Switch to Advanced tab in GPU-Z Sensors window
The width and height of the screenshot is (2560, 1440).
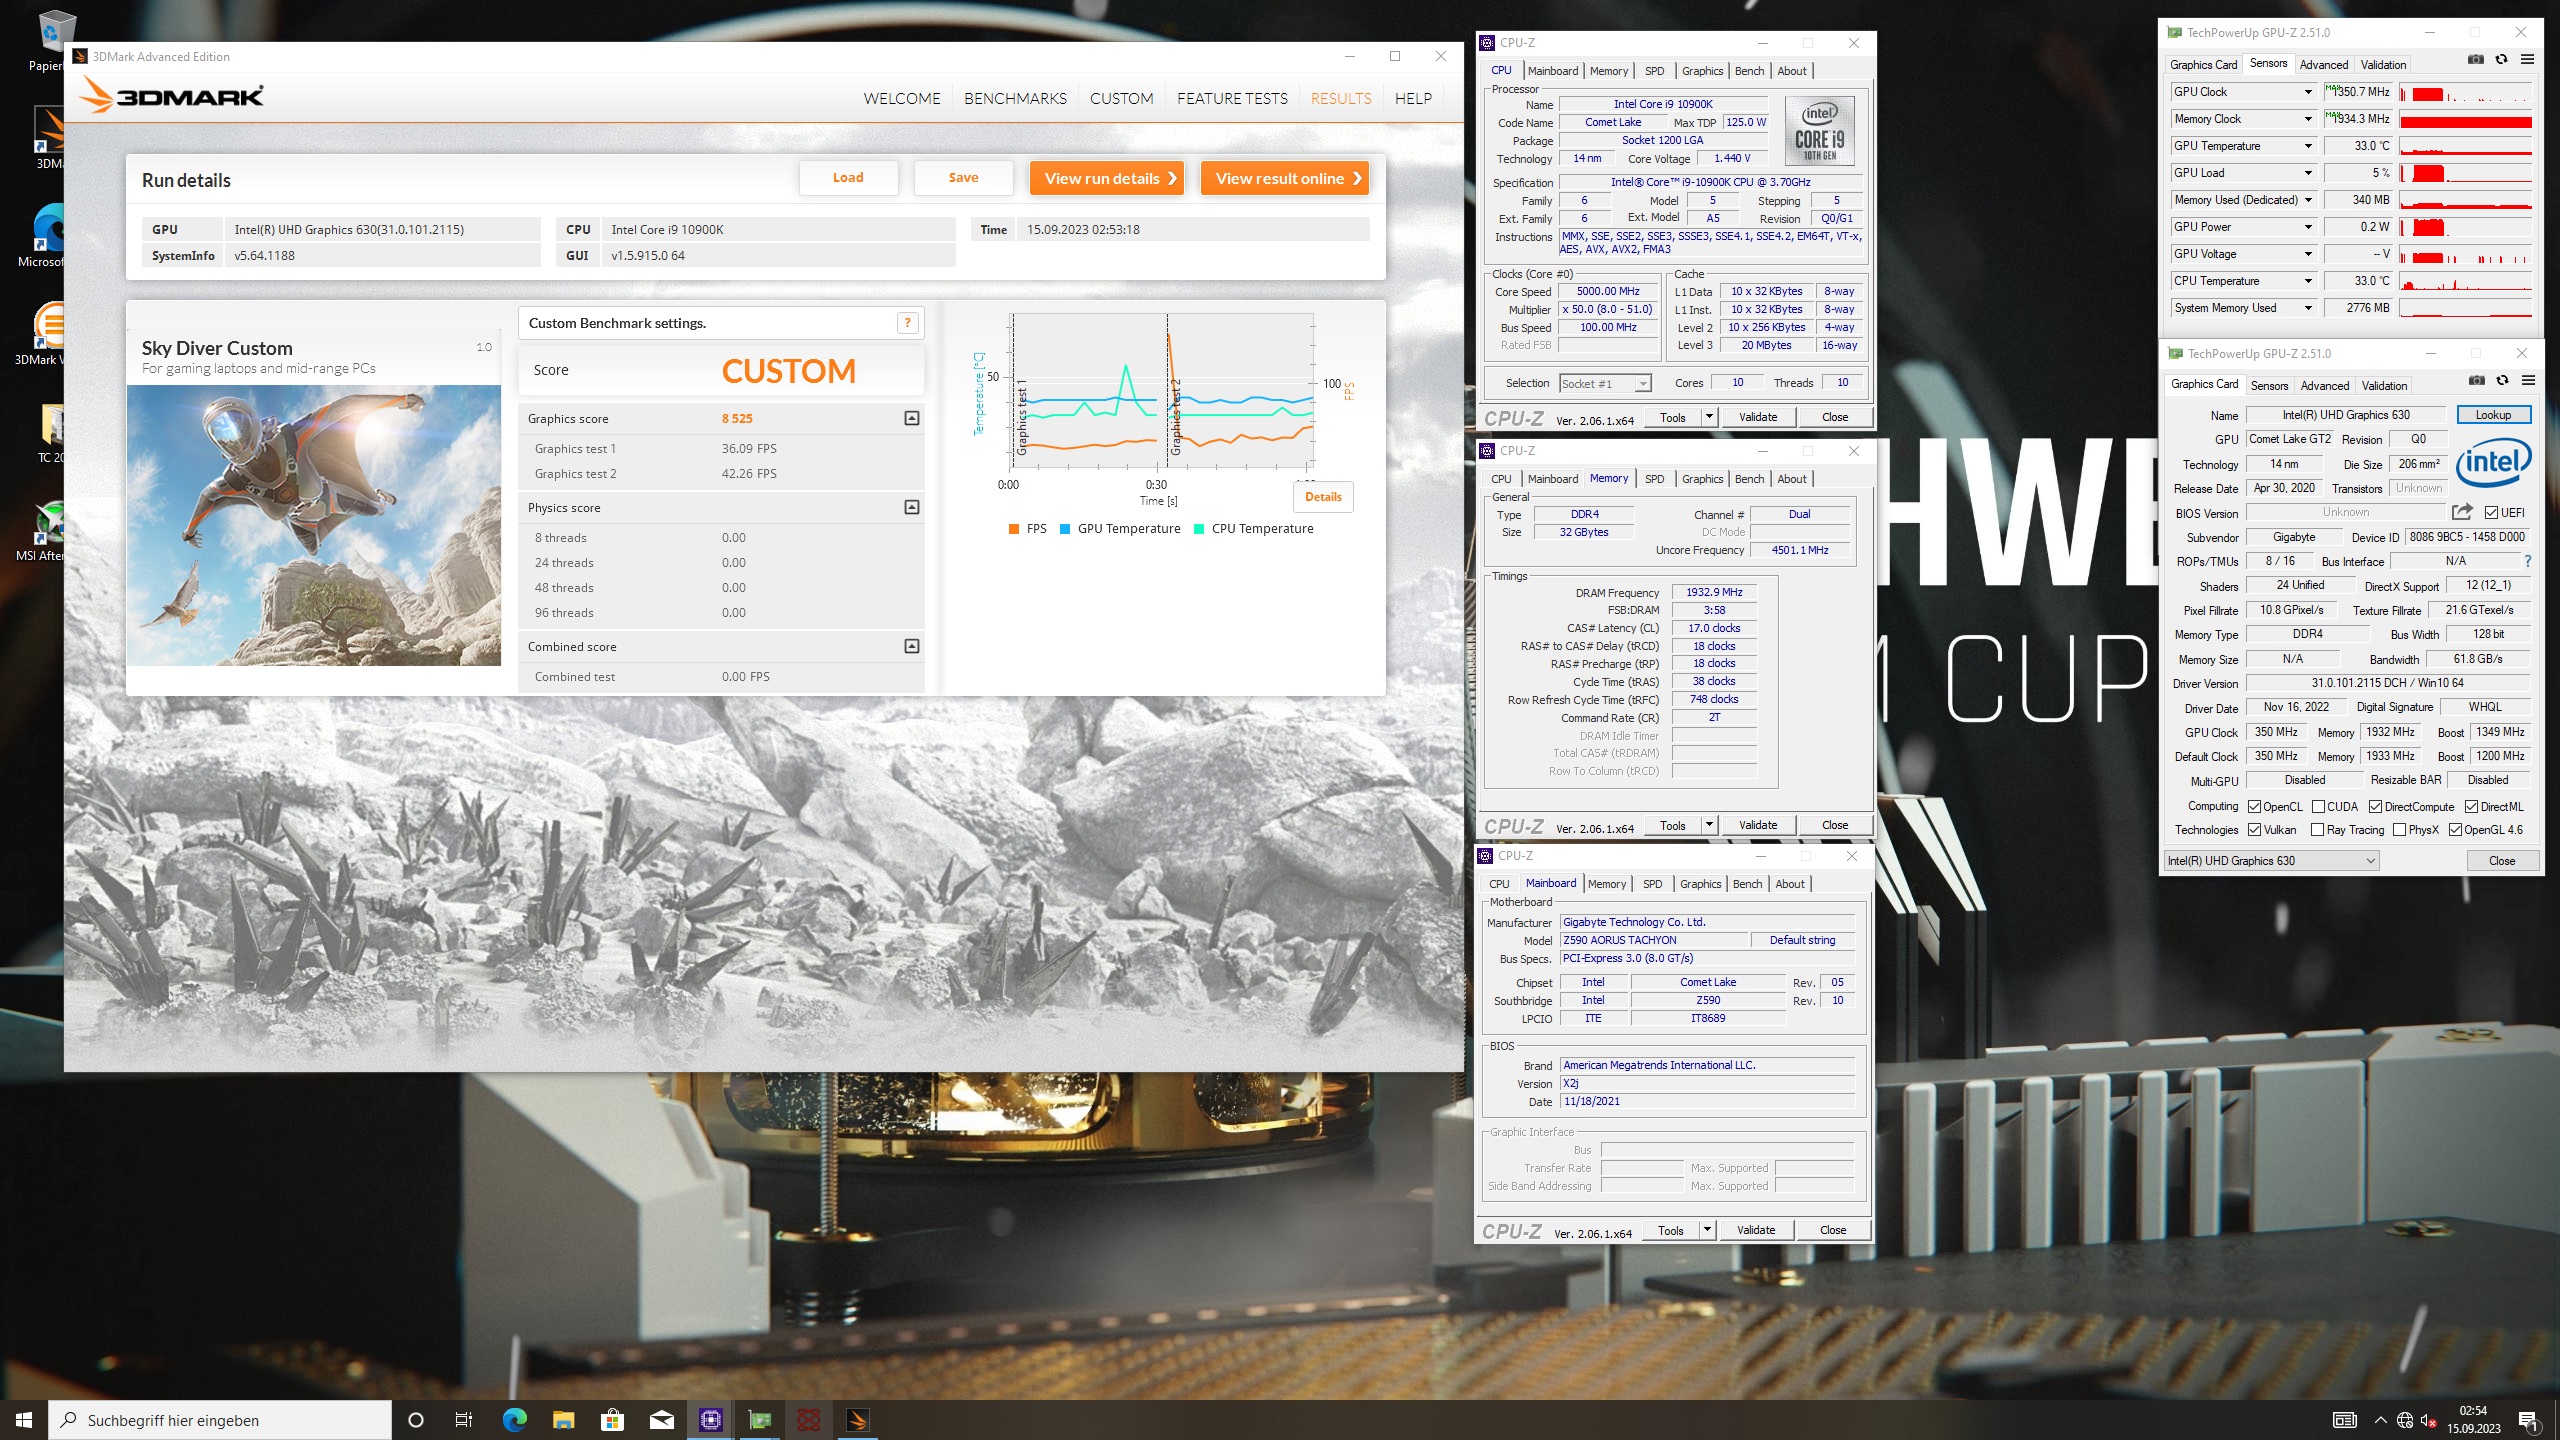(x=2324, y=65)
